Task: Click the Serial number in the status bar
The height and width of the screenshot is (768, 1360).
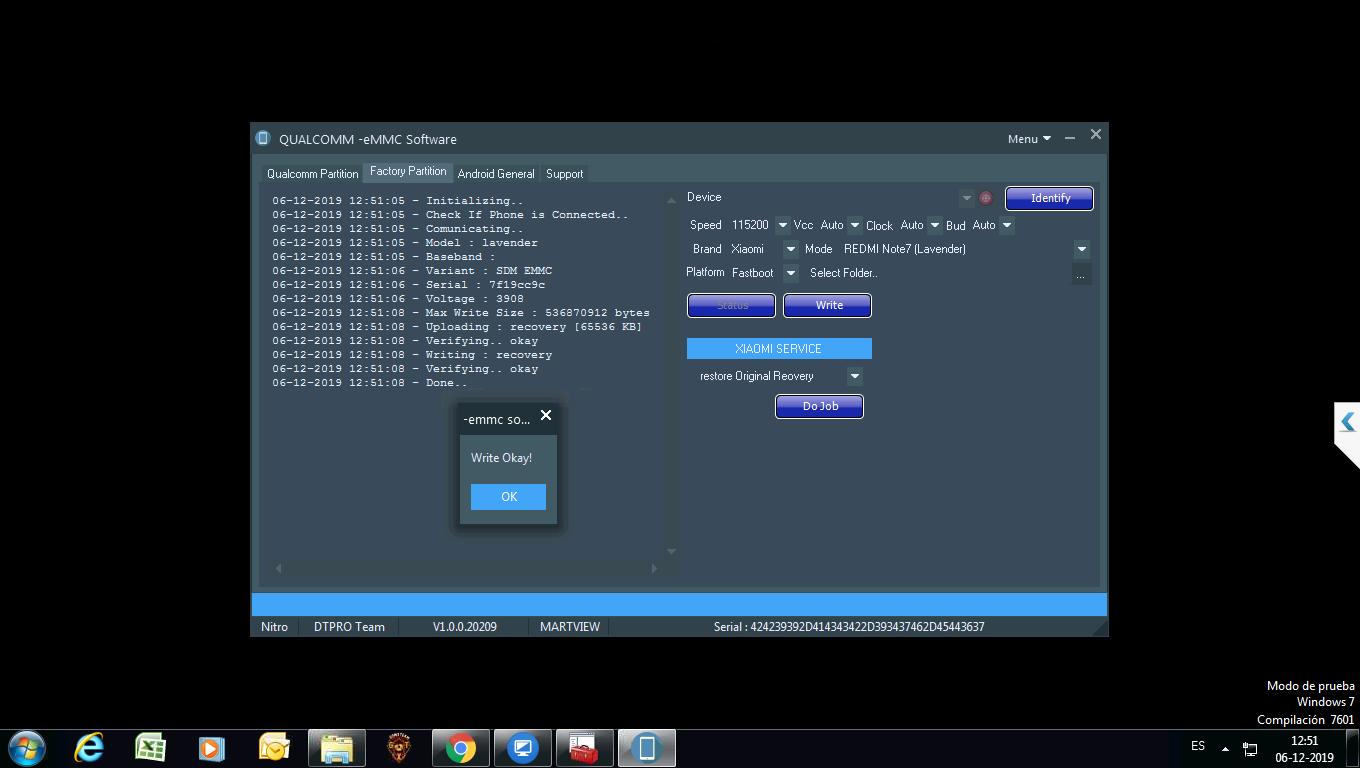Action: coord(849,627)
